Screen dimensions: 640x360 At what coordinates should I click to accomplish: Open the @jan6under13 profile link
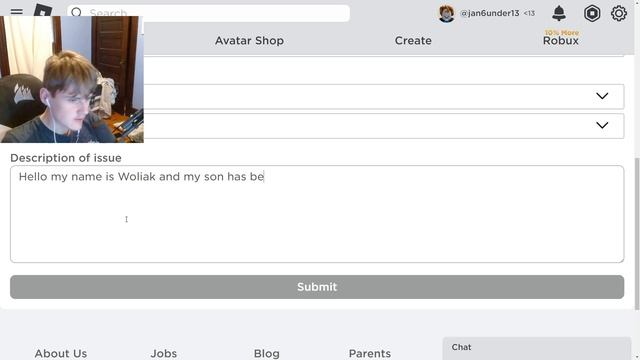pos(489,13)
